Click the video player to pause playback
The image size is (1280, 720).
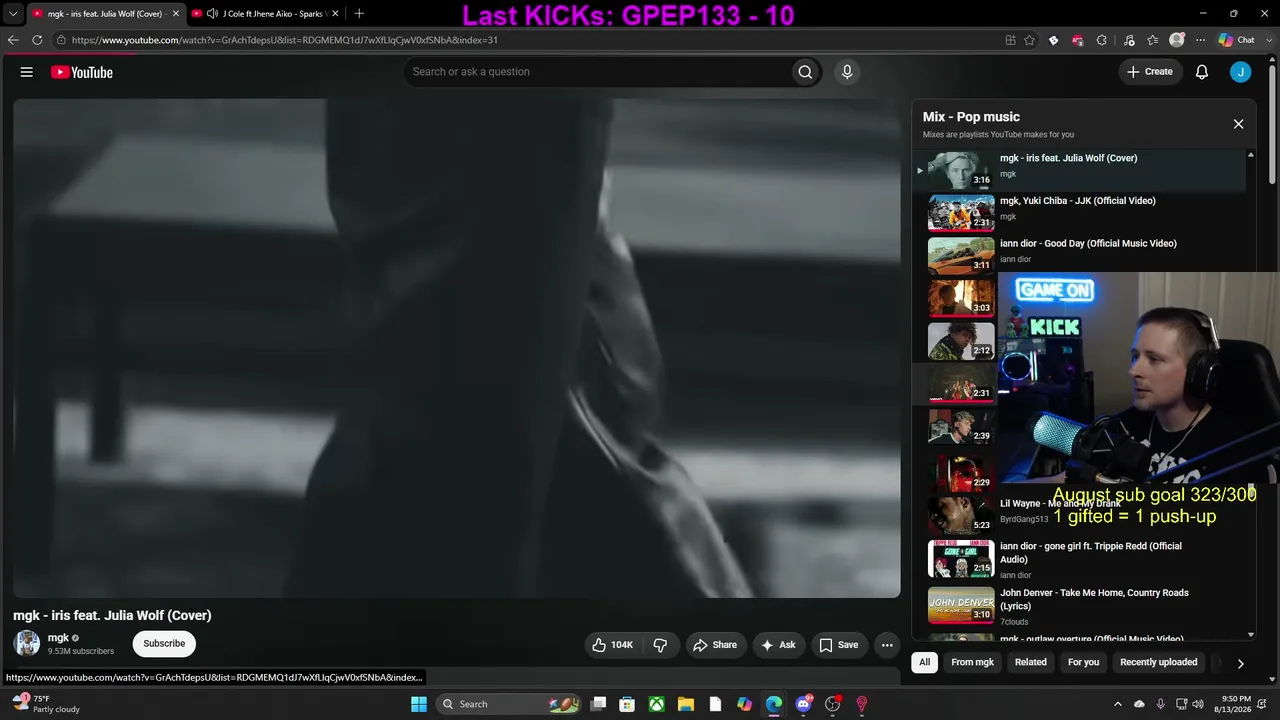pyautogui.click(x=457, y=348)
